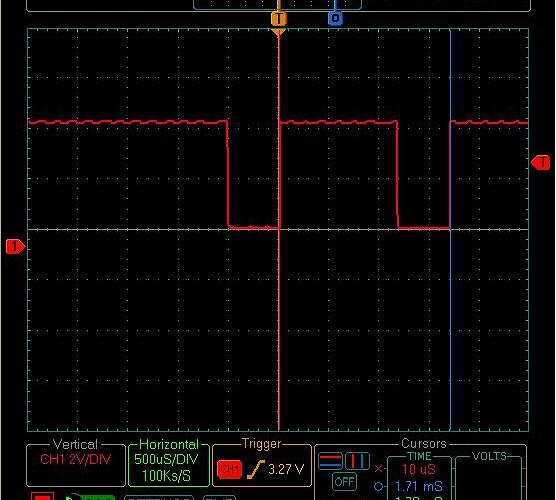
Task: Click the VOLTS cursor readout box
Action: click(x=489, y=477)
